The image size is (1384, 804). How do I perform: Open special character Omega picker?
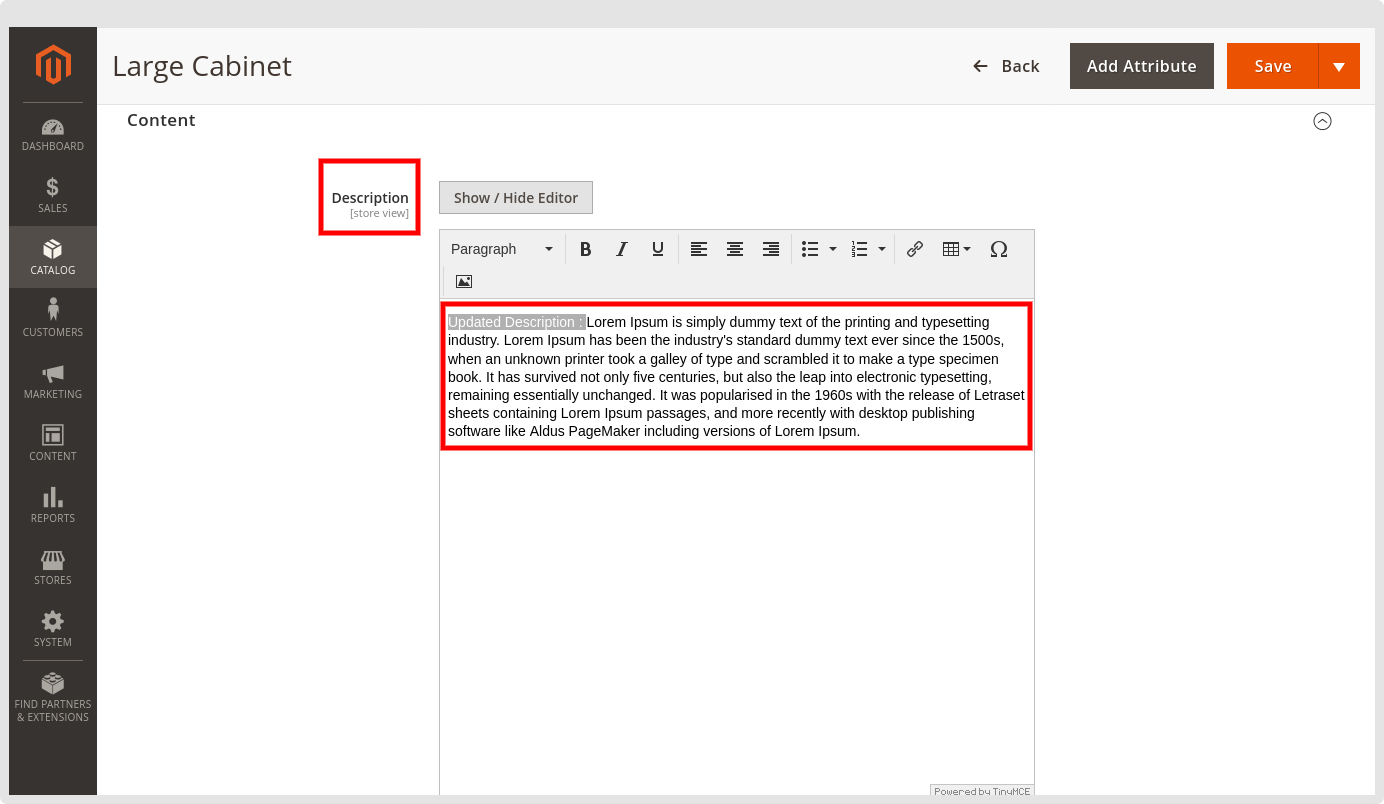click(x=998, y=249)
